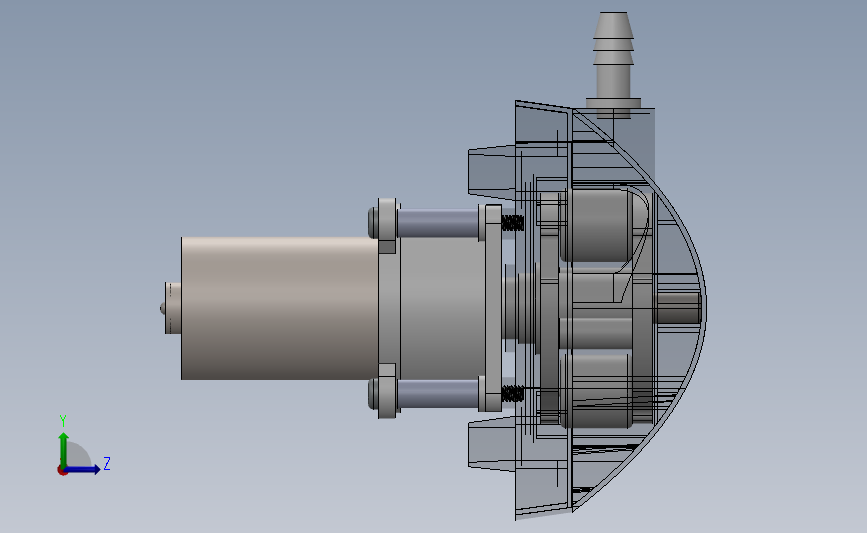
Task: Select the lower black compression spring
Action: 513,394
